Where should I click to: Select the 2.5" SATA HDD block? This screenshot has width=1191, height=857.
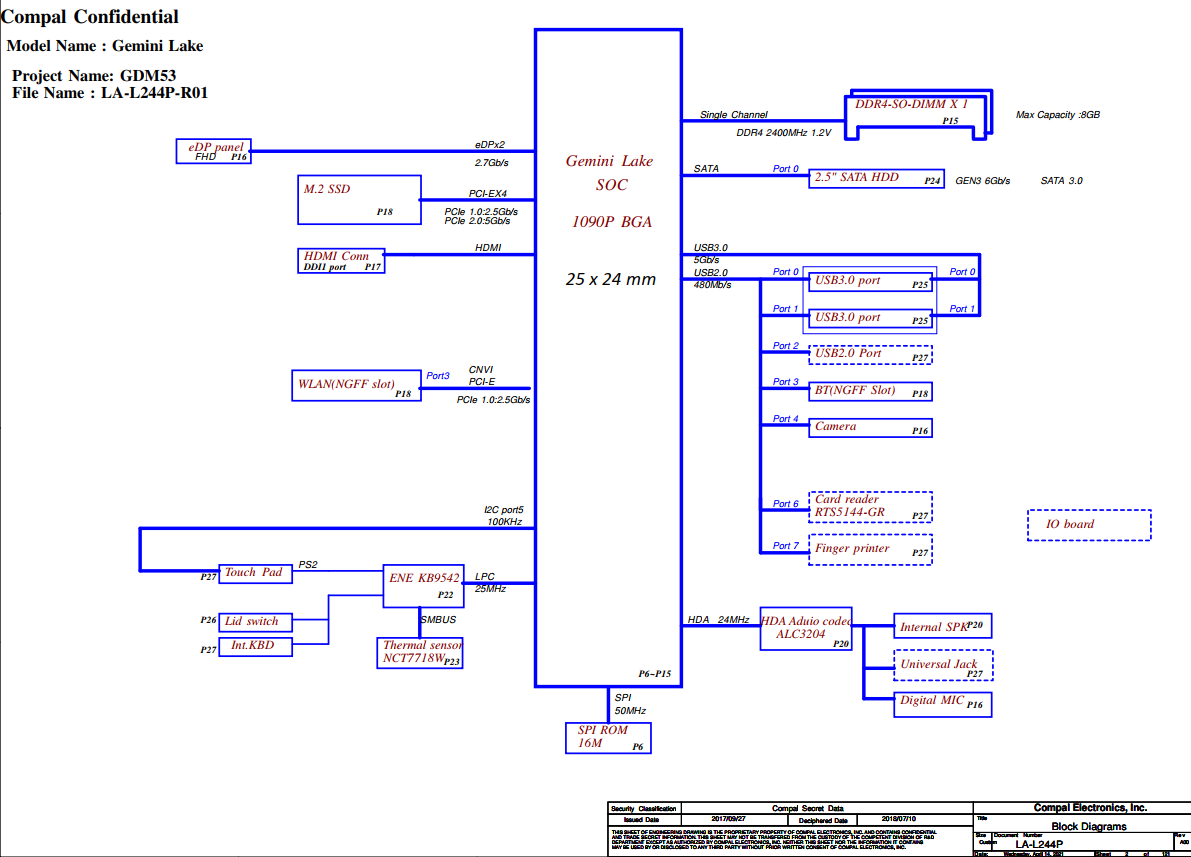pos(877,179)
